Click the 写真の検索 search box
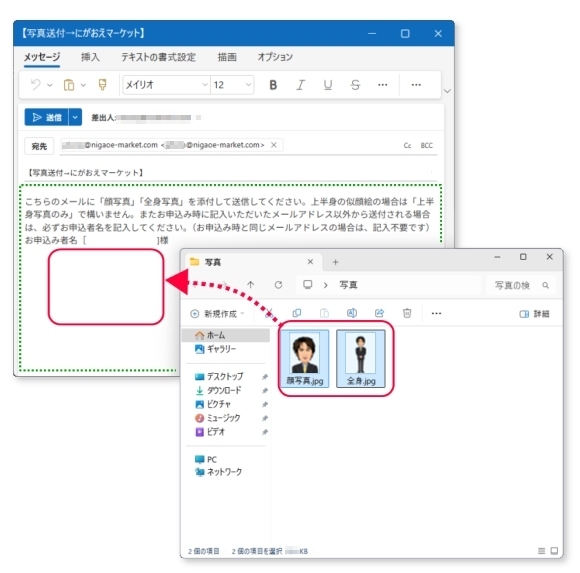Screen dimensions: 580x573 (521, 285)
